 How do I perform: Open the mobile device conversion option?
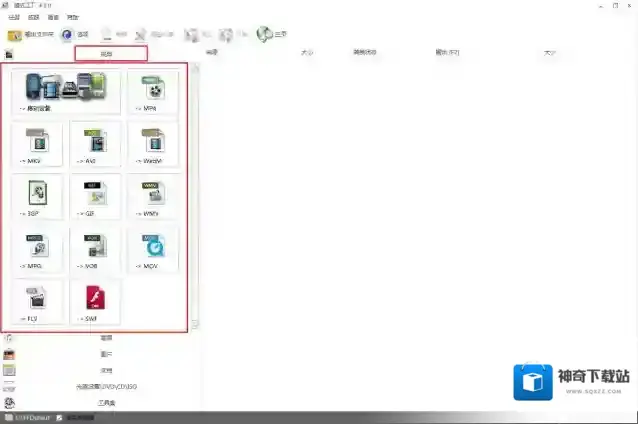(66, 91)
